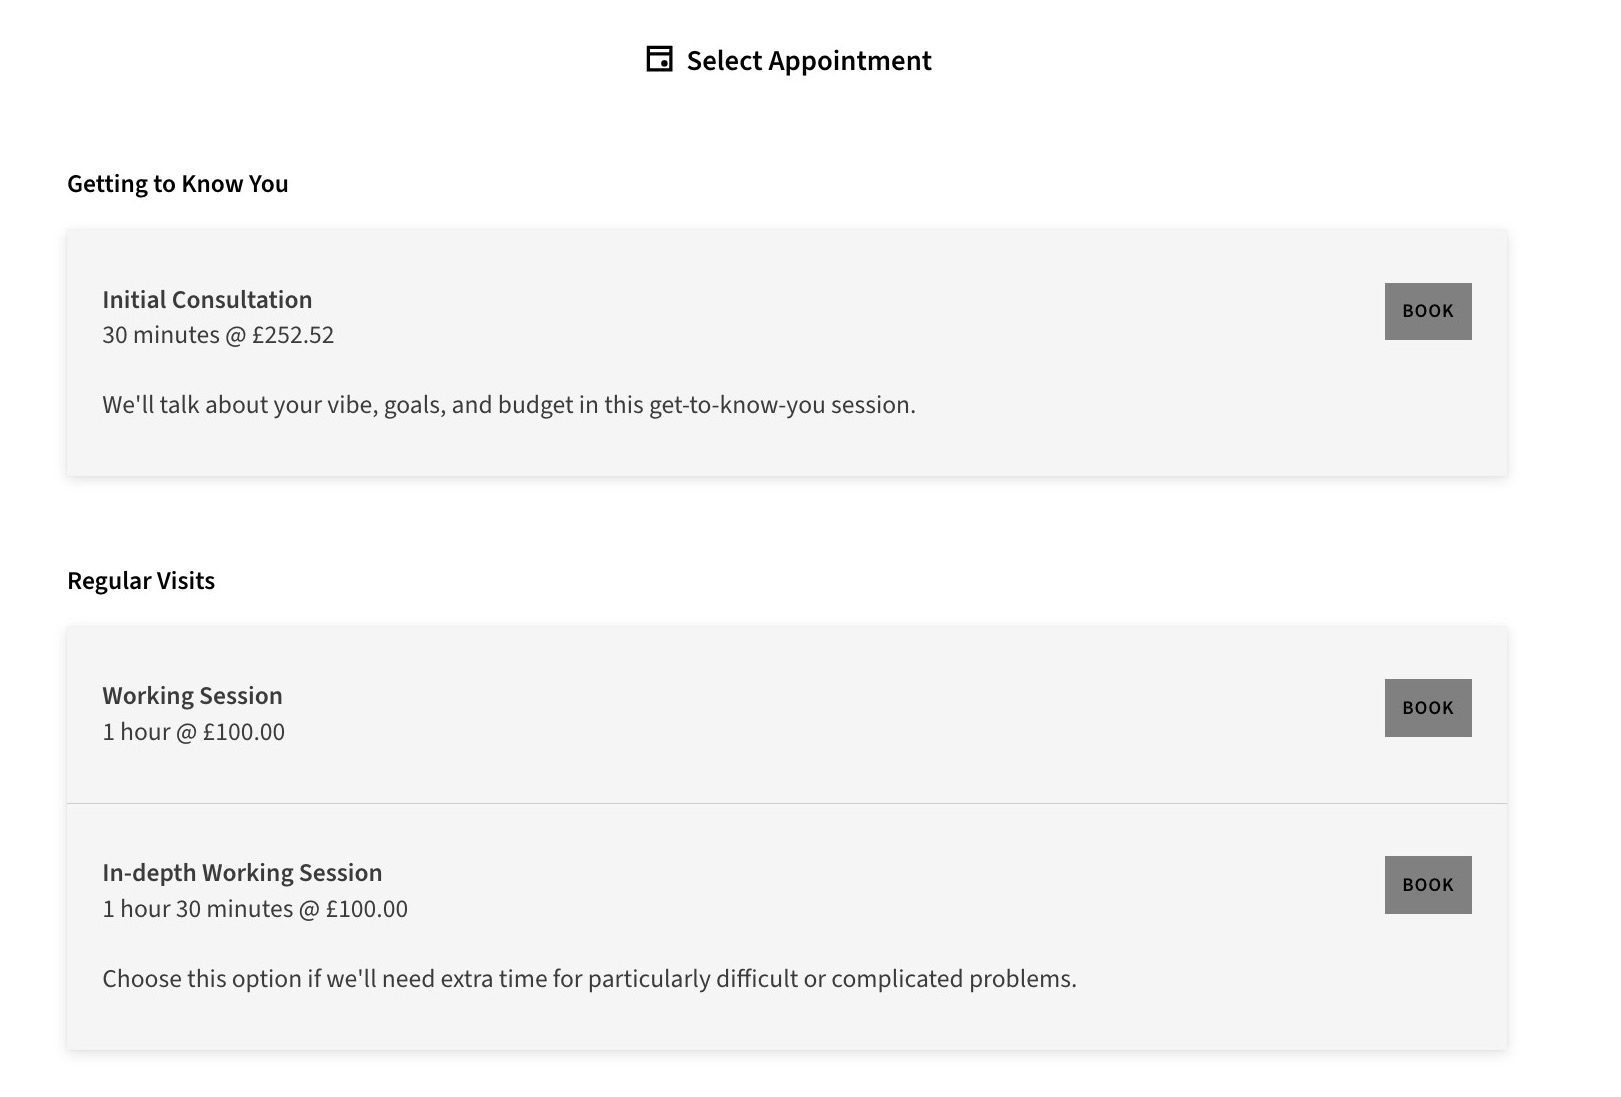Book the In-depth Working Session
This screenshot has width=1621, height=1097.
click(x=1428, y=885)
